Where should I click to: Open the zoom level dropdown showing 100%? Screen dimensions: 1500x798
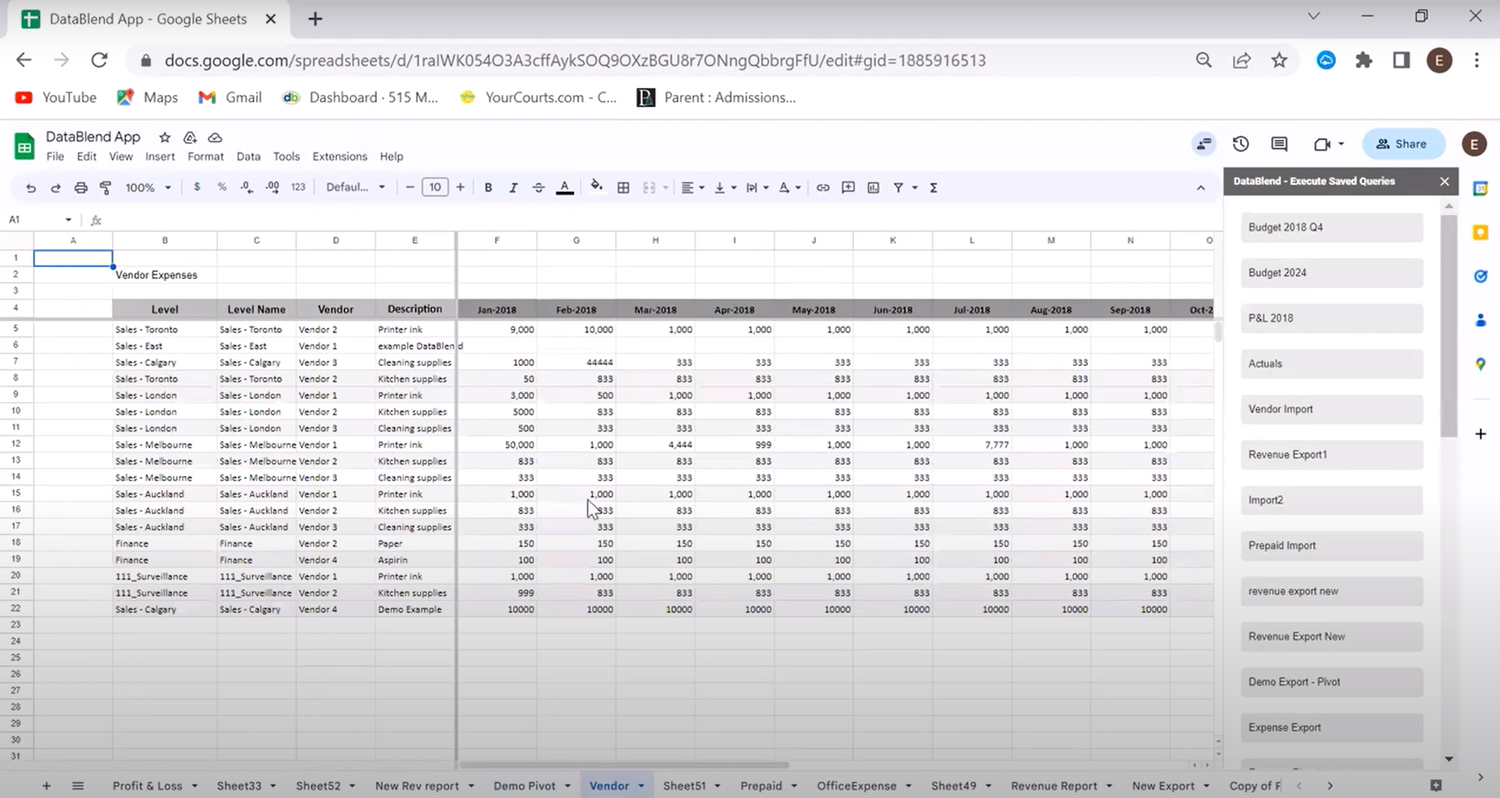pos(146,187)
